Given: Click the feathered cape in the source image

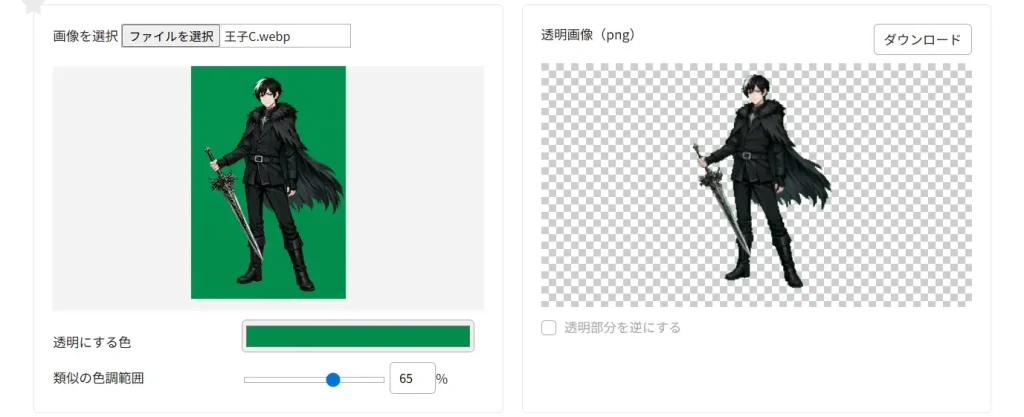Looking at the screenshot, I should coord(320,170).
